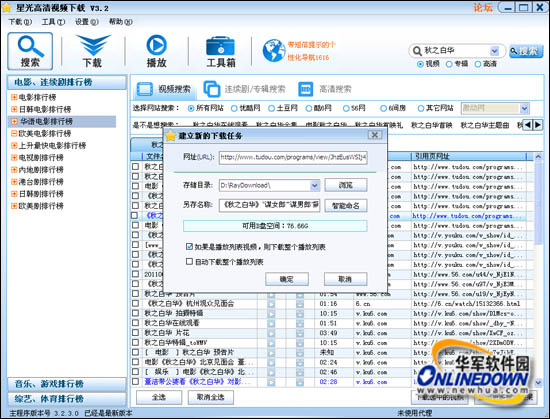This screenshot has height=419, width=550.
Task: Click play icon in 拍摄特辑 row
Action: (x=271, y=313)
